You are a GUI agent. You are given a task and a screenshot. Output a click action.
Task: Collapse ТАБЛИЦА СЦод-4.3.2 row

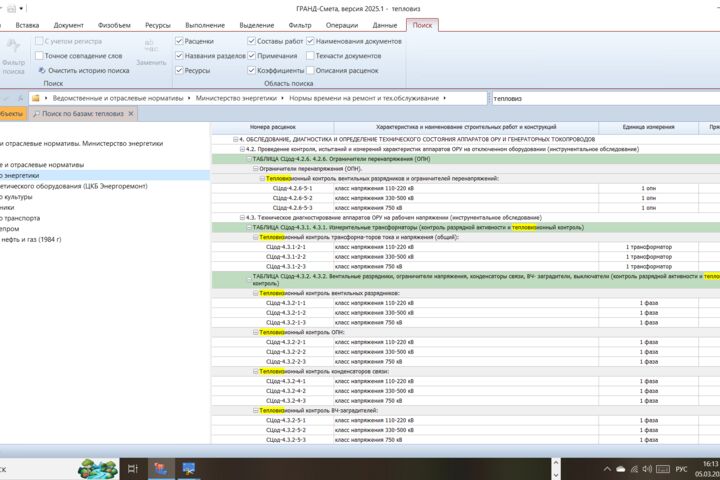tap(249, 277)
